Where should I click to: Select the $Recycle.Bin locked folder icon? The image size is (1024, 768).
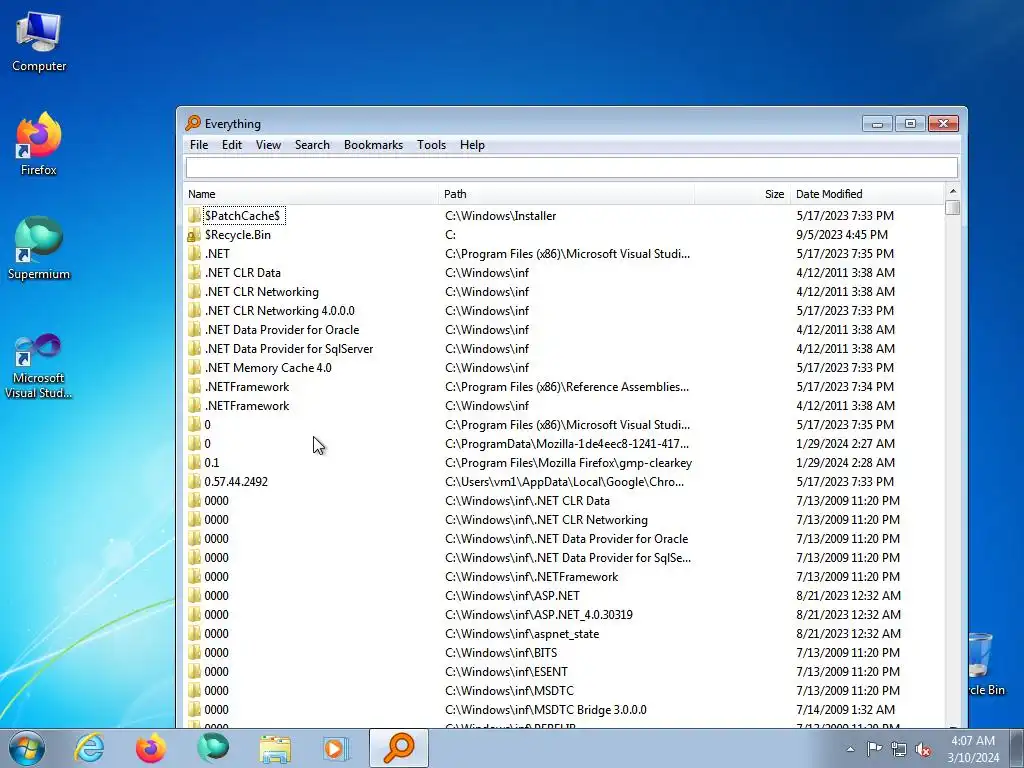click(194, 234)
